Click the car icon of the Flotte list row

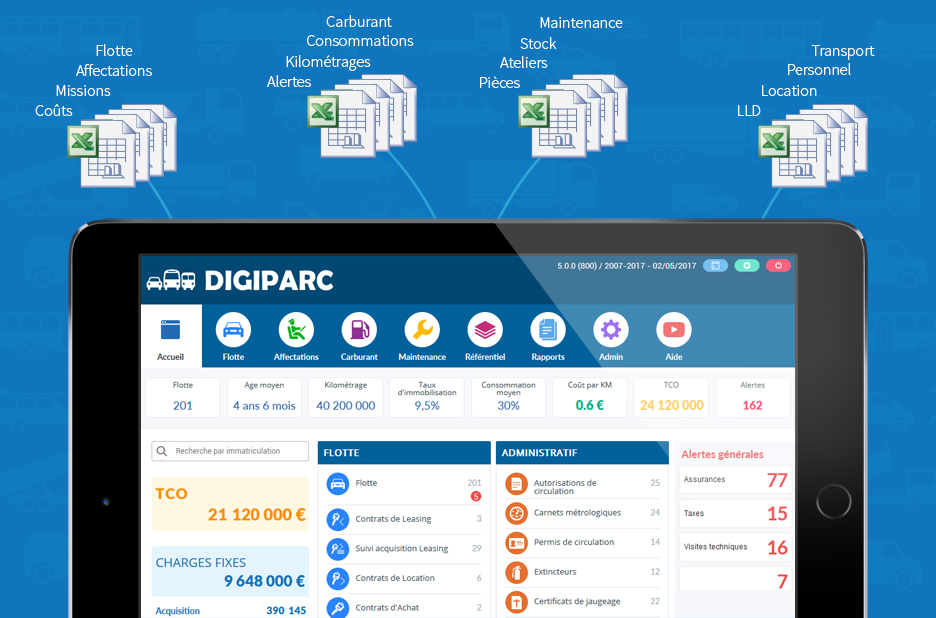point(338,484)
